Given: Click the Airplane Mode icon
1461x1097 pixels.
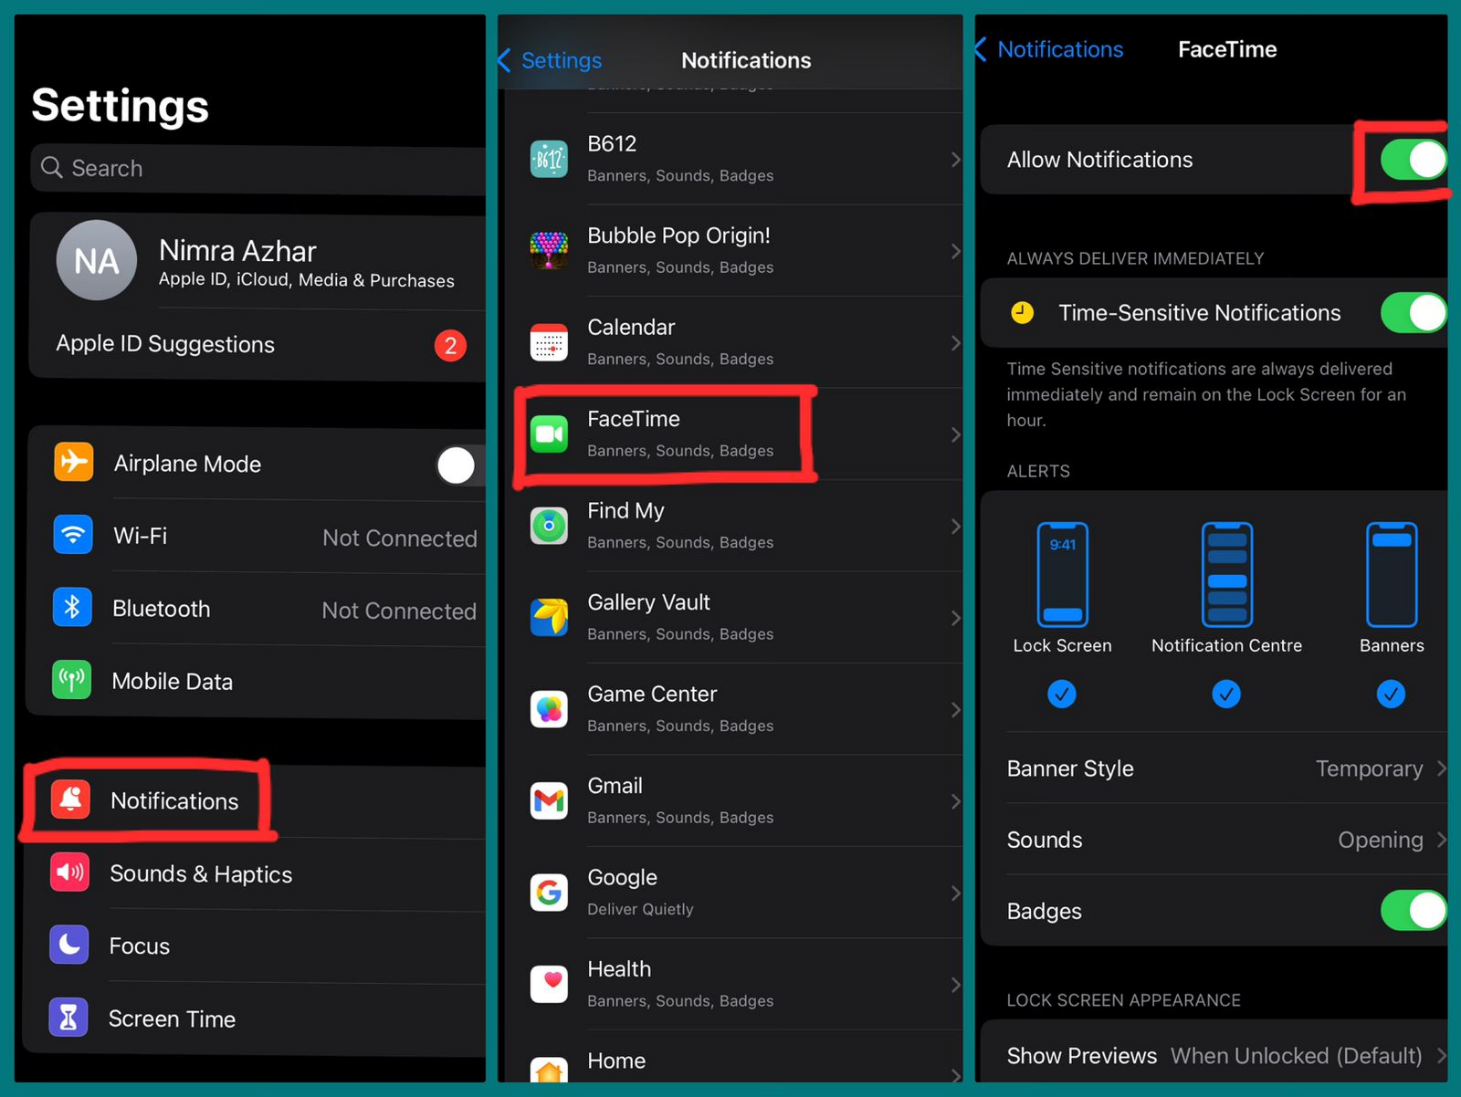Looking at the screenshot, I should pyautogui.click(x=71, y=462).
